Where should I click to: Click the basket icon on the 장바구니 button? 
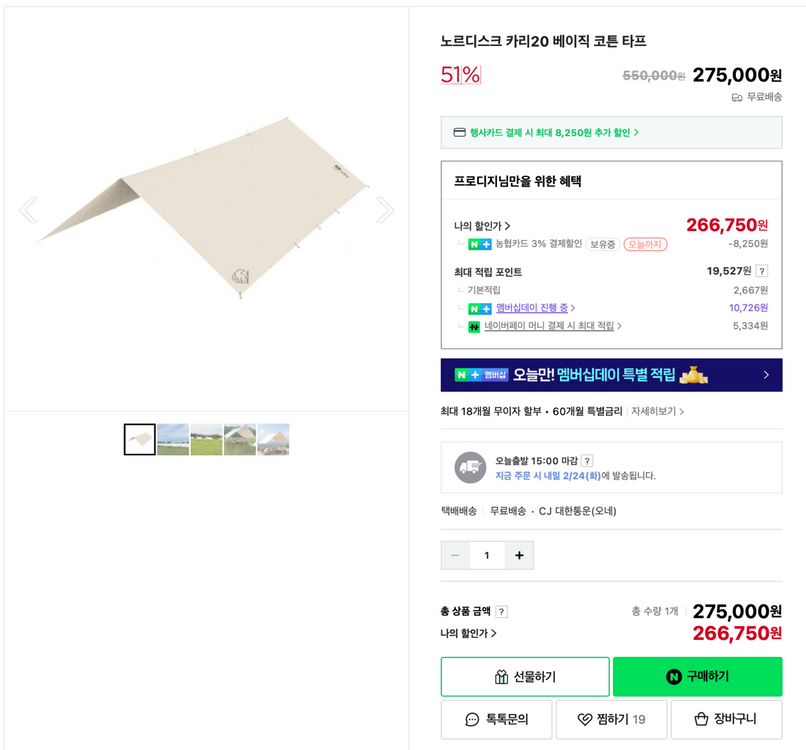tap(700, 718)
